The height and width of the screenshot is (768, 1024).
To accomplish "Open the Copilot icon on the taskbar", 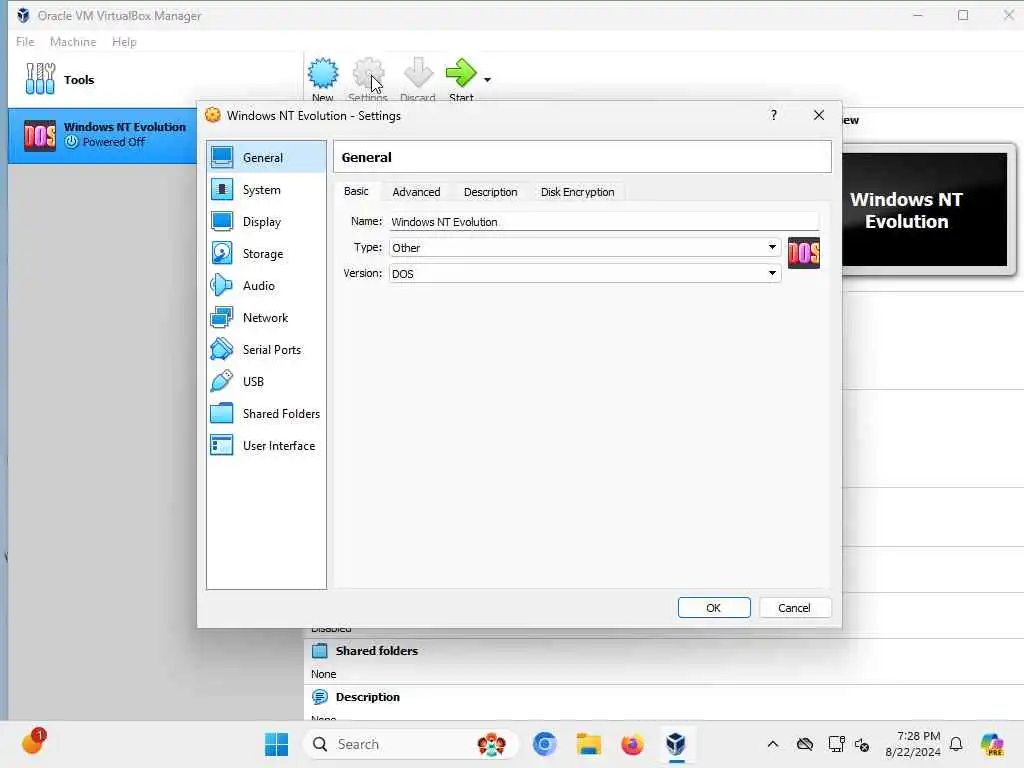I will (993, 744).
